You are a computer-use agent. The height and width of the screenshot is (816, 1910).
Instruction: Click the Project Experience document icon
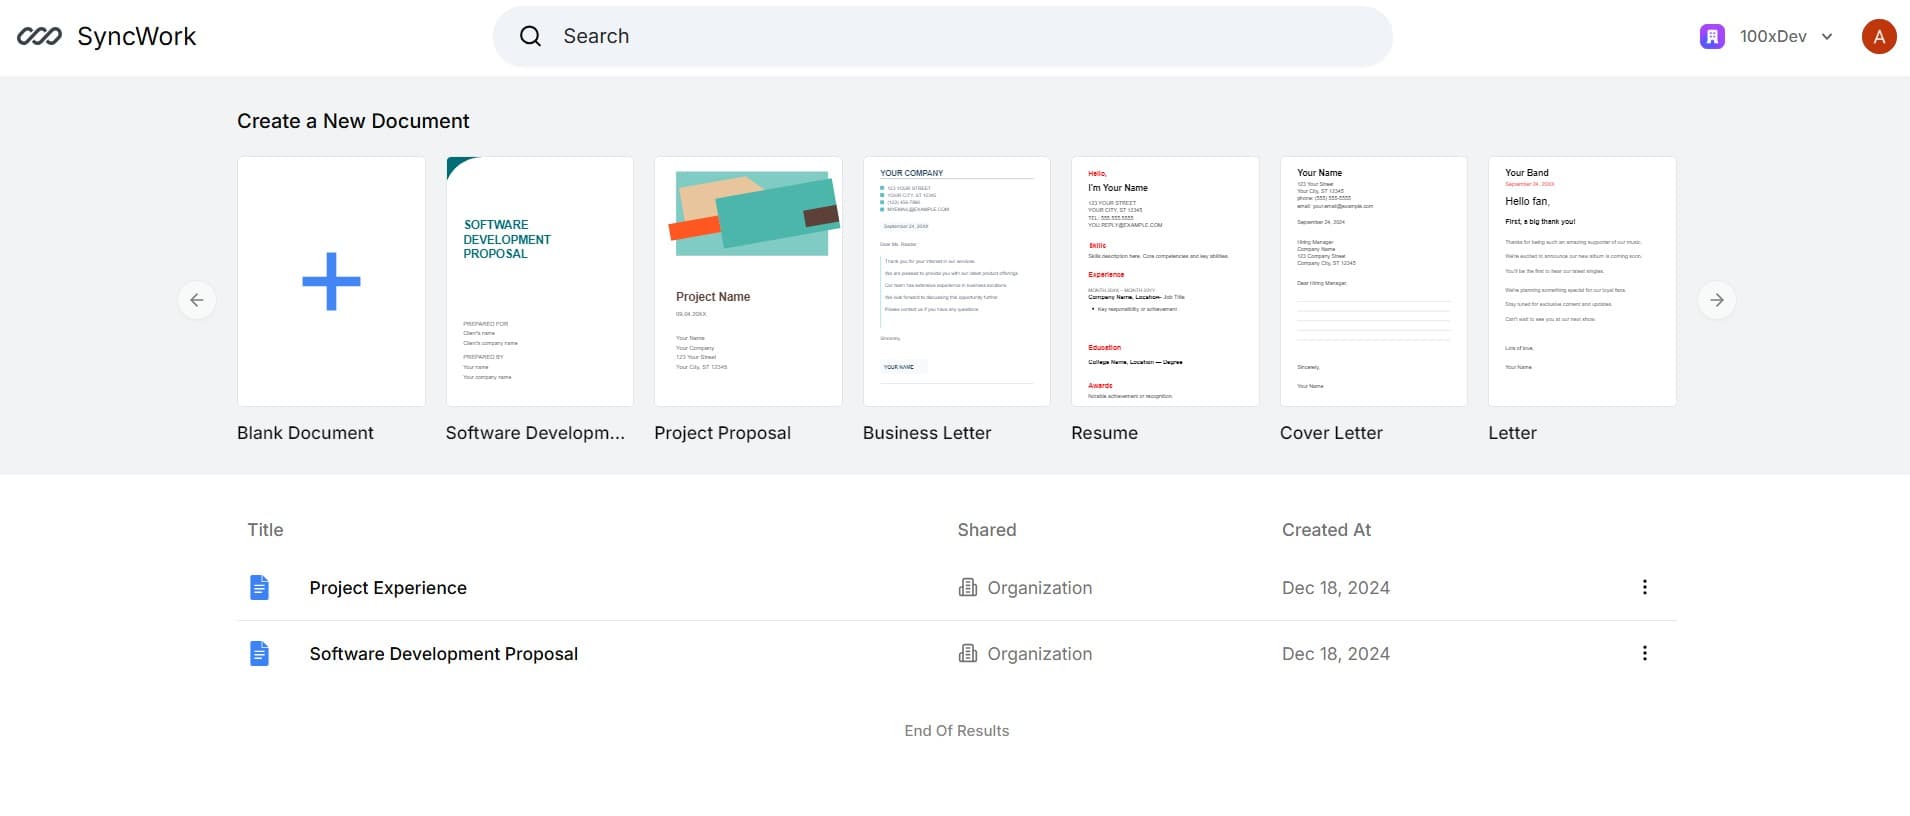pyautogui.click(x=259, y=588)
